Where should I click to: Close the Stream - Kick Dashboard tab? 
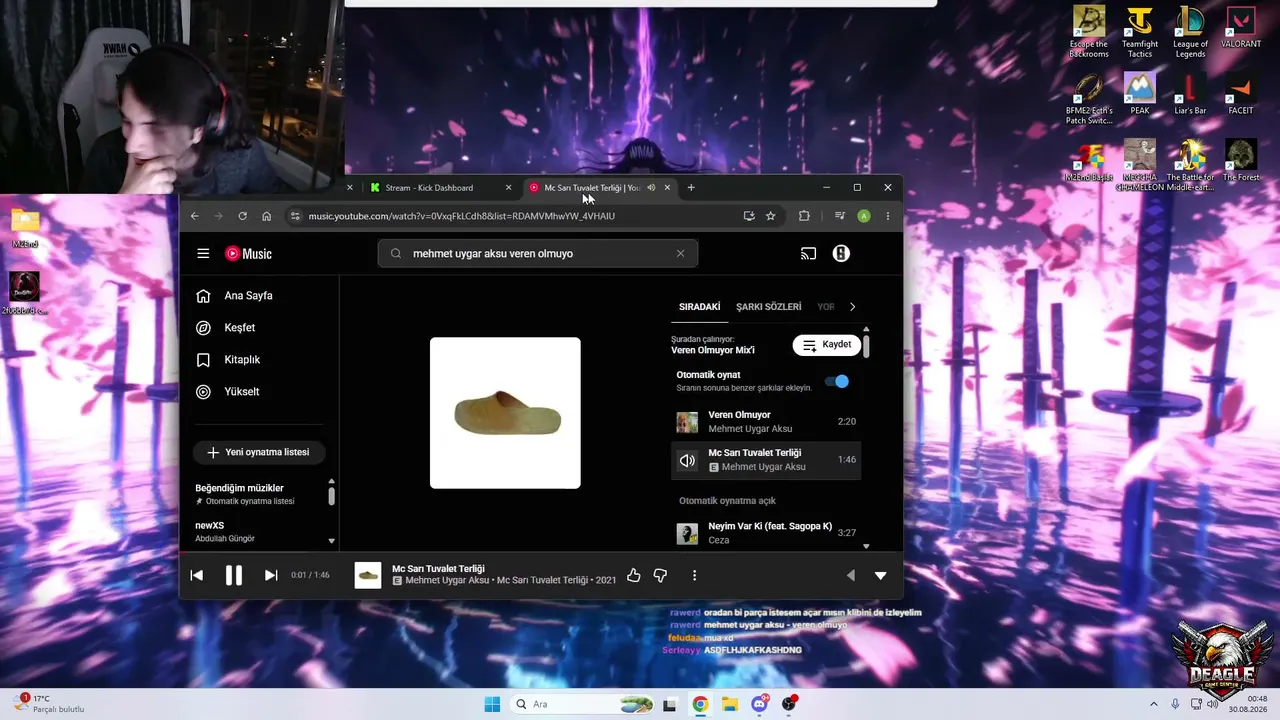pyautogui.click(x=508, y=188)
